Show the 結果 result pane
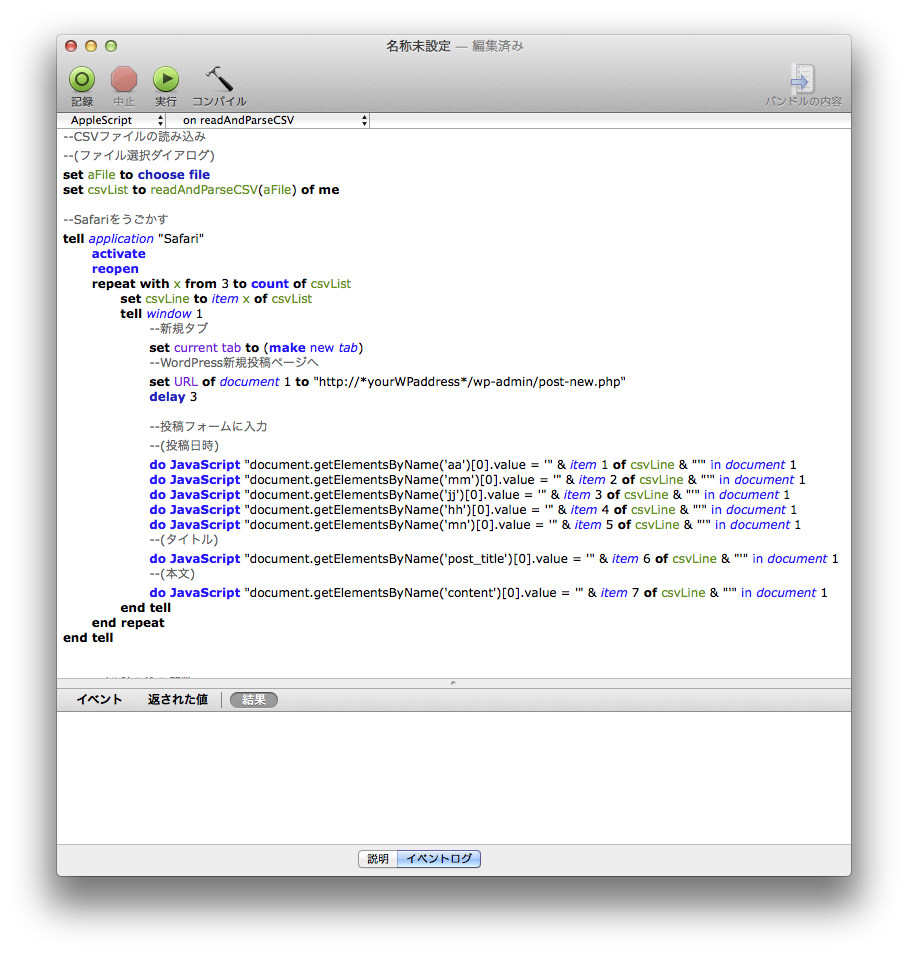Image resolution: width=908 pixels, height=955 pixels. [x=252, y=699]
